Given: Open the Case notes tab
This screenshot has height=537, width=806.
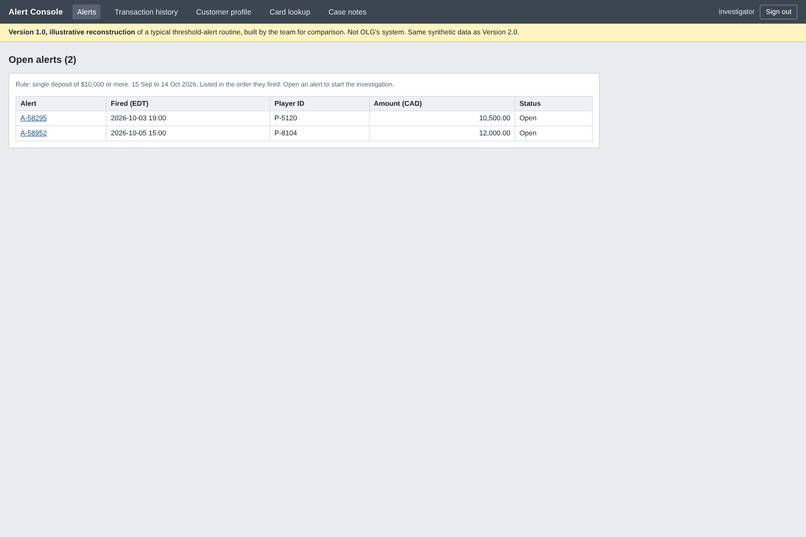Looking at the screenshot, I should tap(347, 12).
